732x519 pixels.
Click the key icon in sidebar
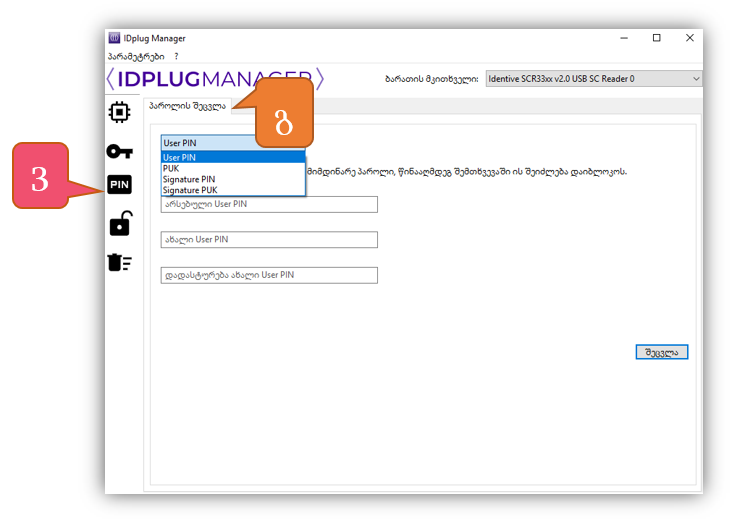pos(119,151)
